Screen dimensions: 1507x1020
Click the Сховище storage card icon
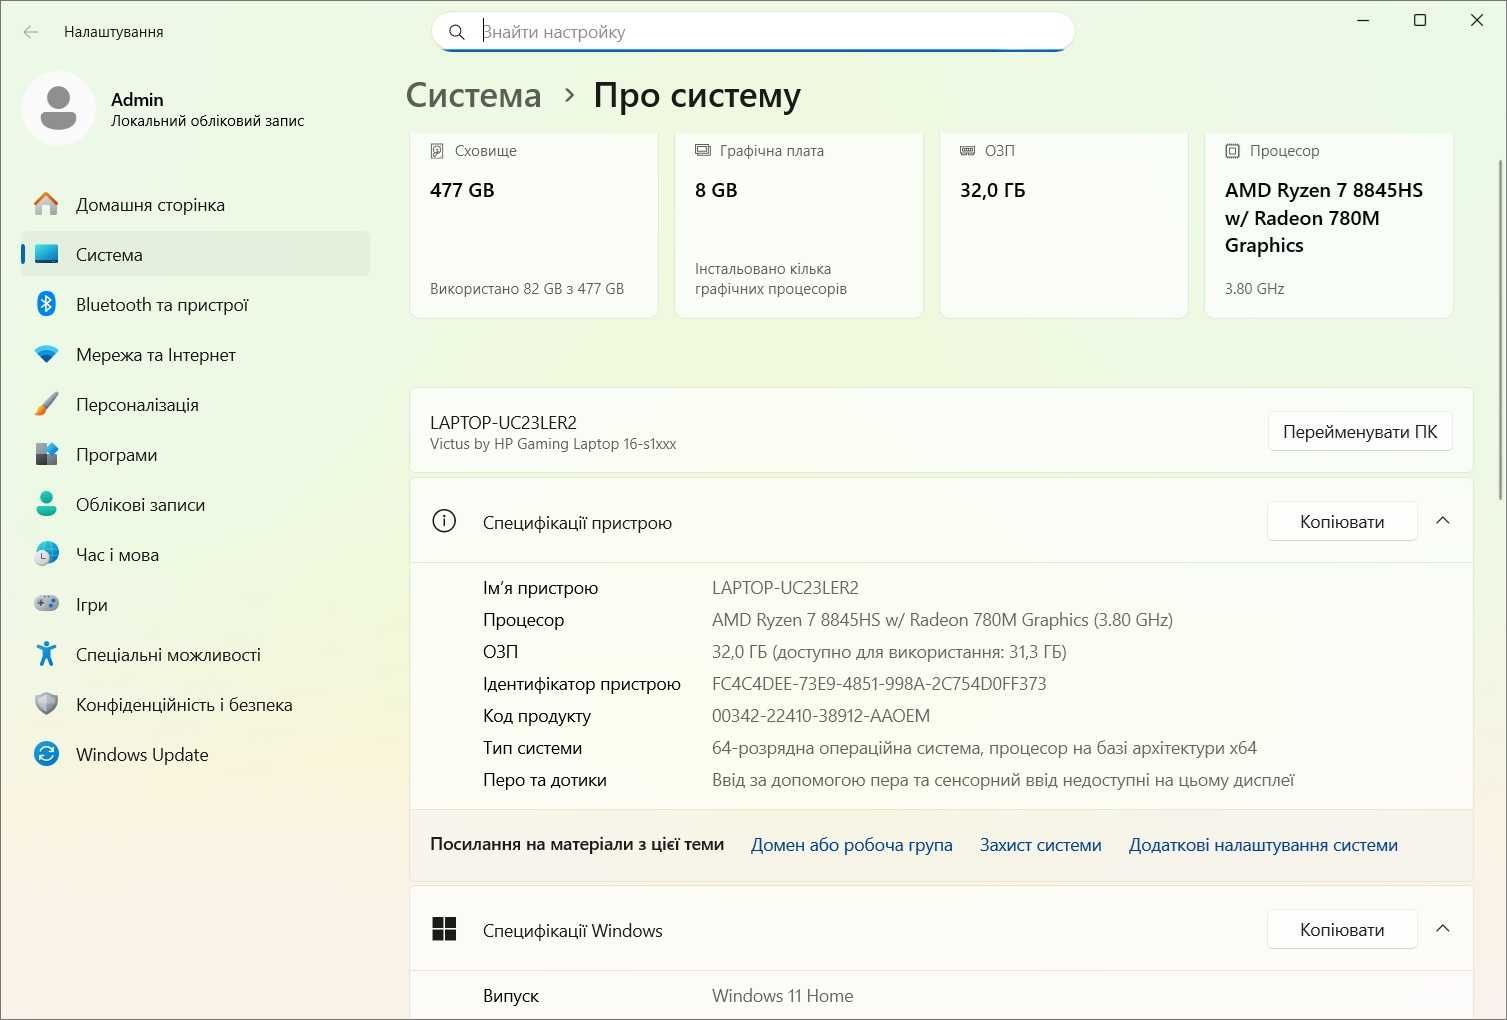coord(437,151)
